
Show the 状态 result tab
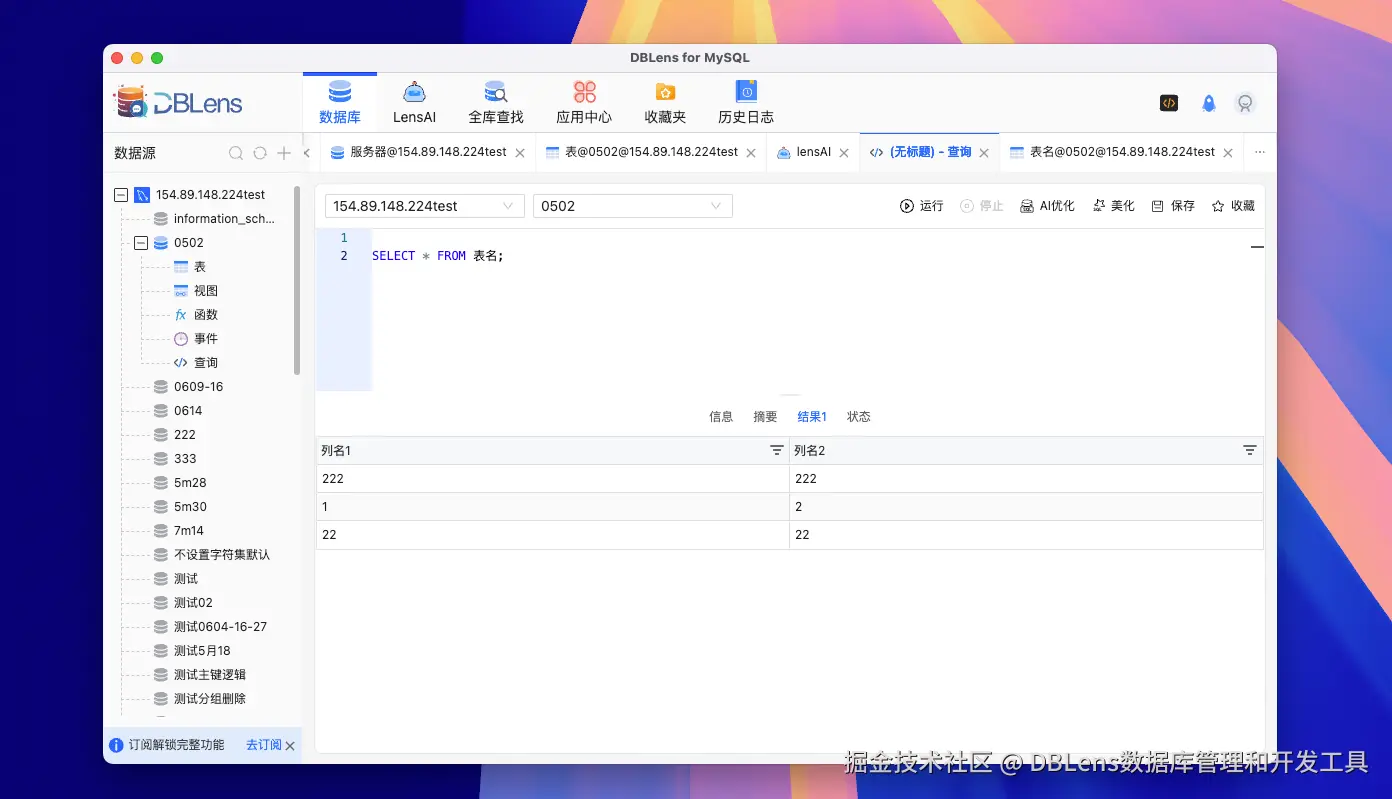pos(859,417)
